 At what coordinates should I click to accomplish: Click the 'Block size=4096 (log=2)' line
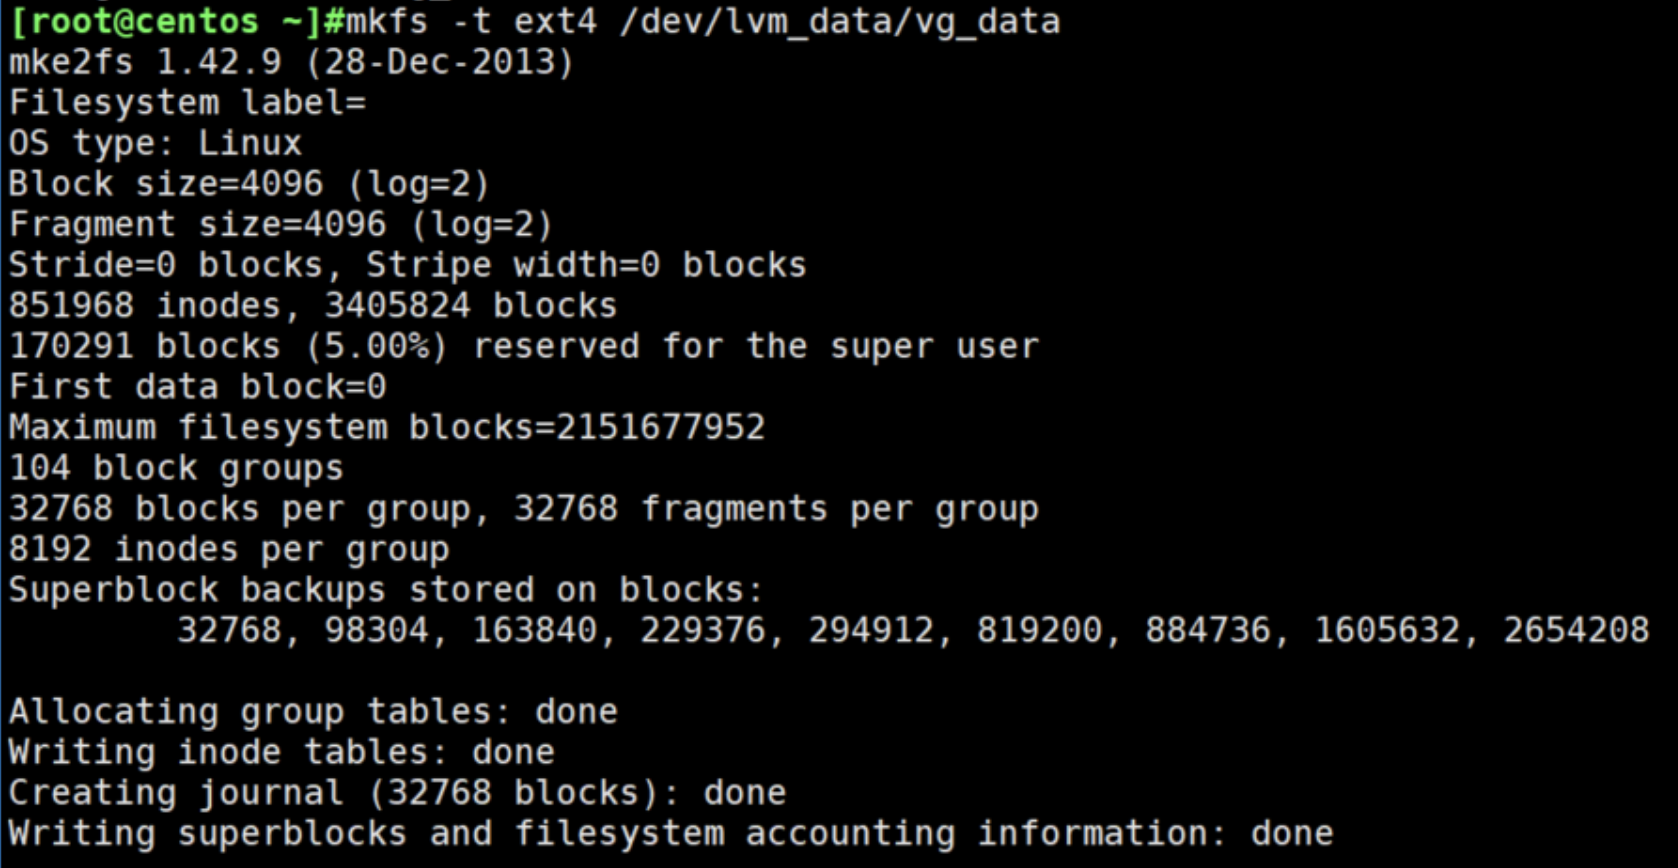point(250,184)
